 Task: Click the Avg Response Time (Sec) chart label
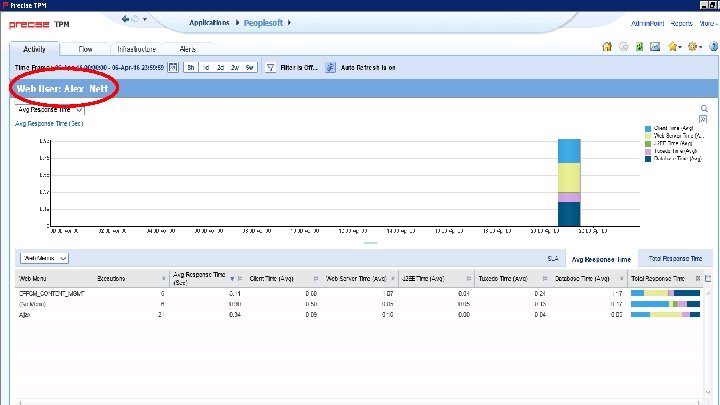pyautogui.click(x=49, y=124)
